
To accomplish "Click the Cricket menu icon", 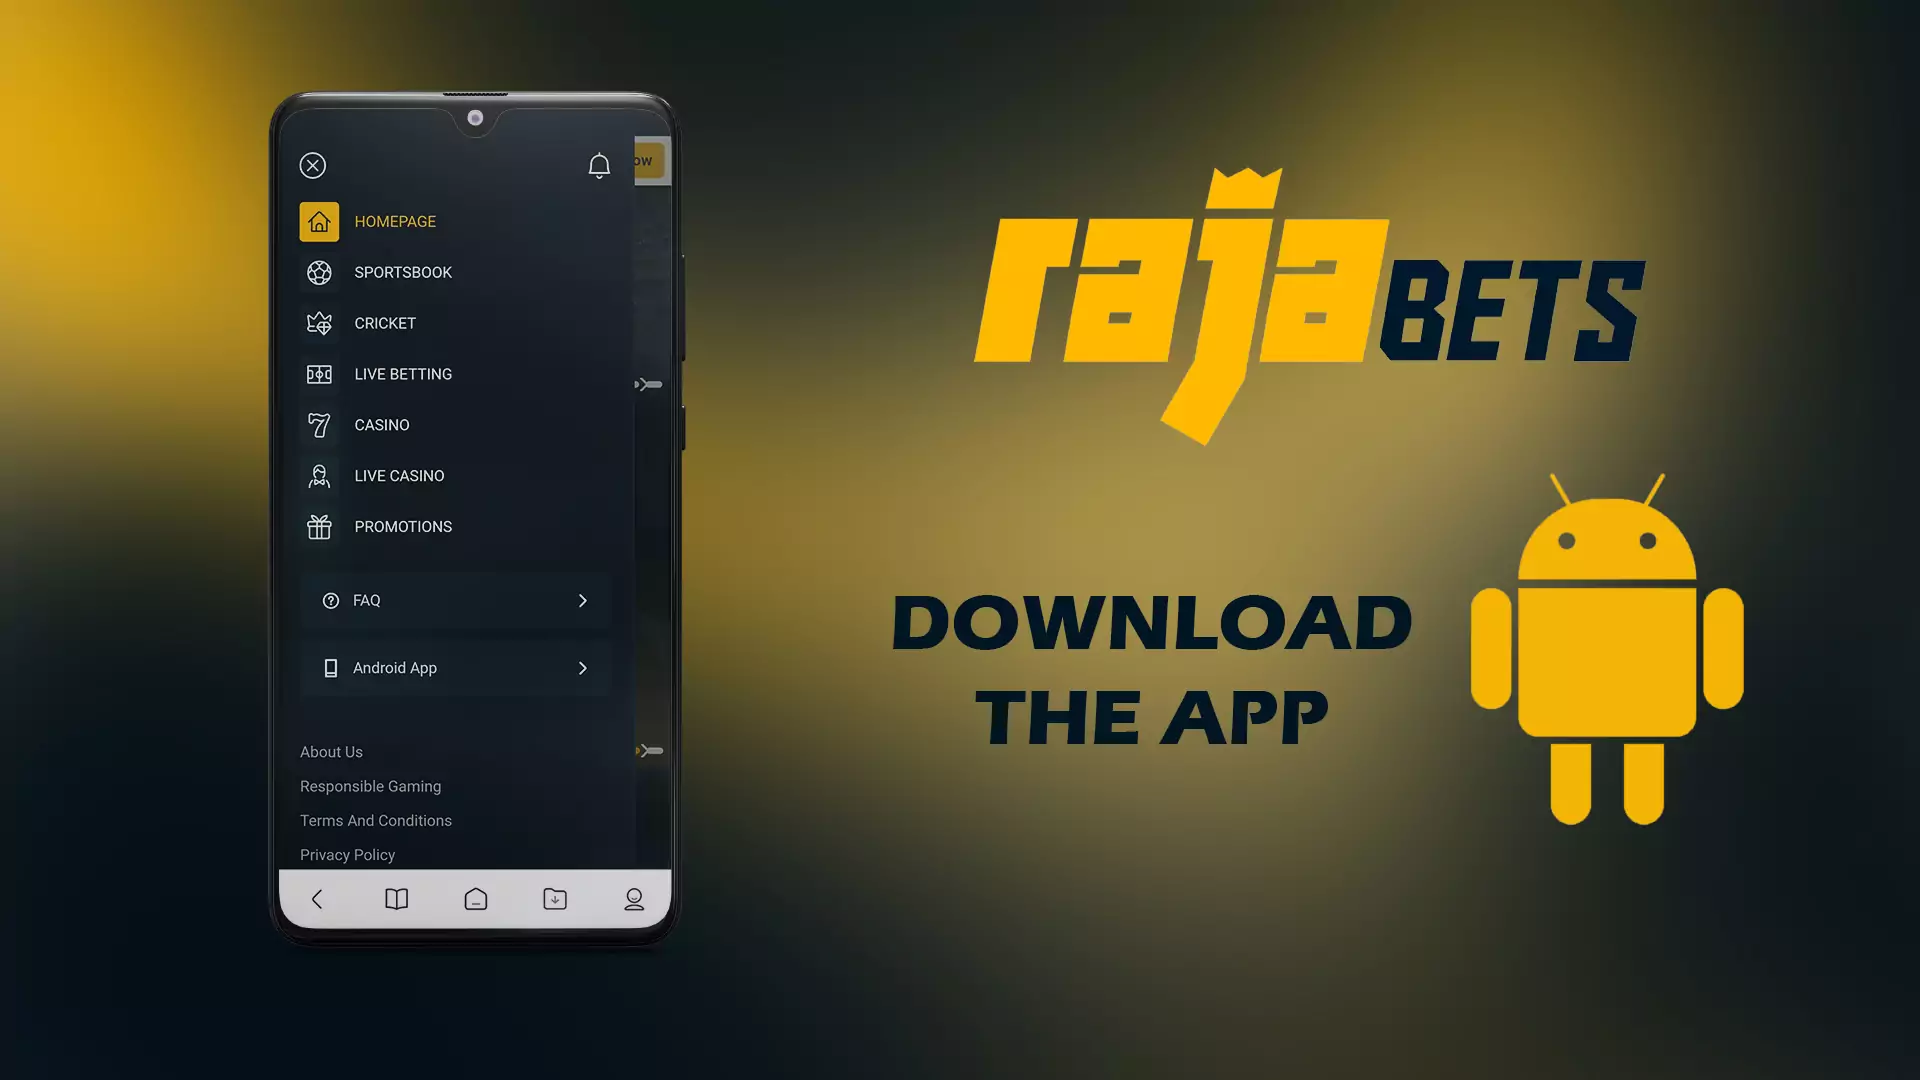I will 319,322.
